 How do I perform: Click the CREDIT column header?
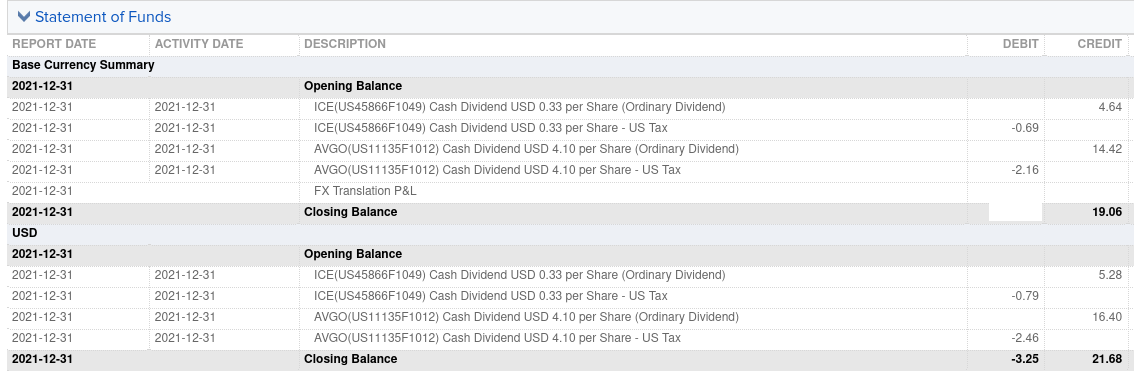click(x=1099, y=44)
